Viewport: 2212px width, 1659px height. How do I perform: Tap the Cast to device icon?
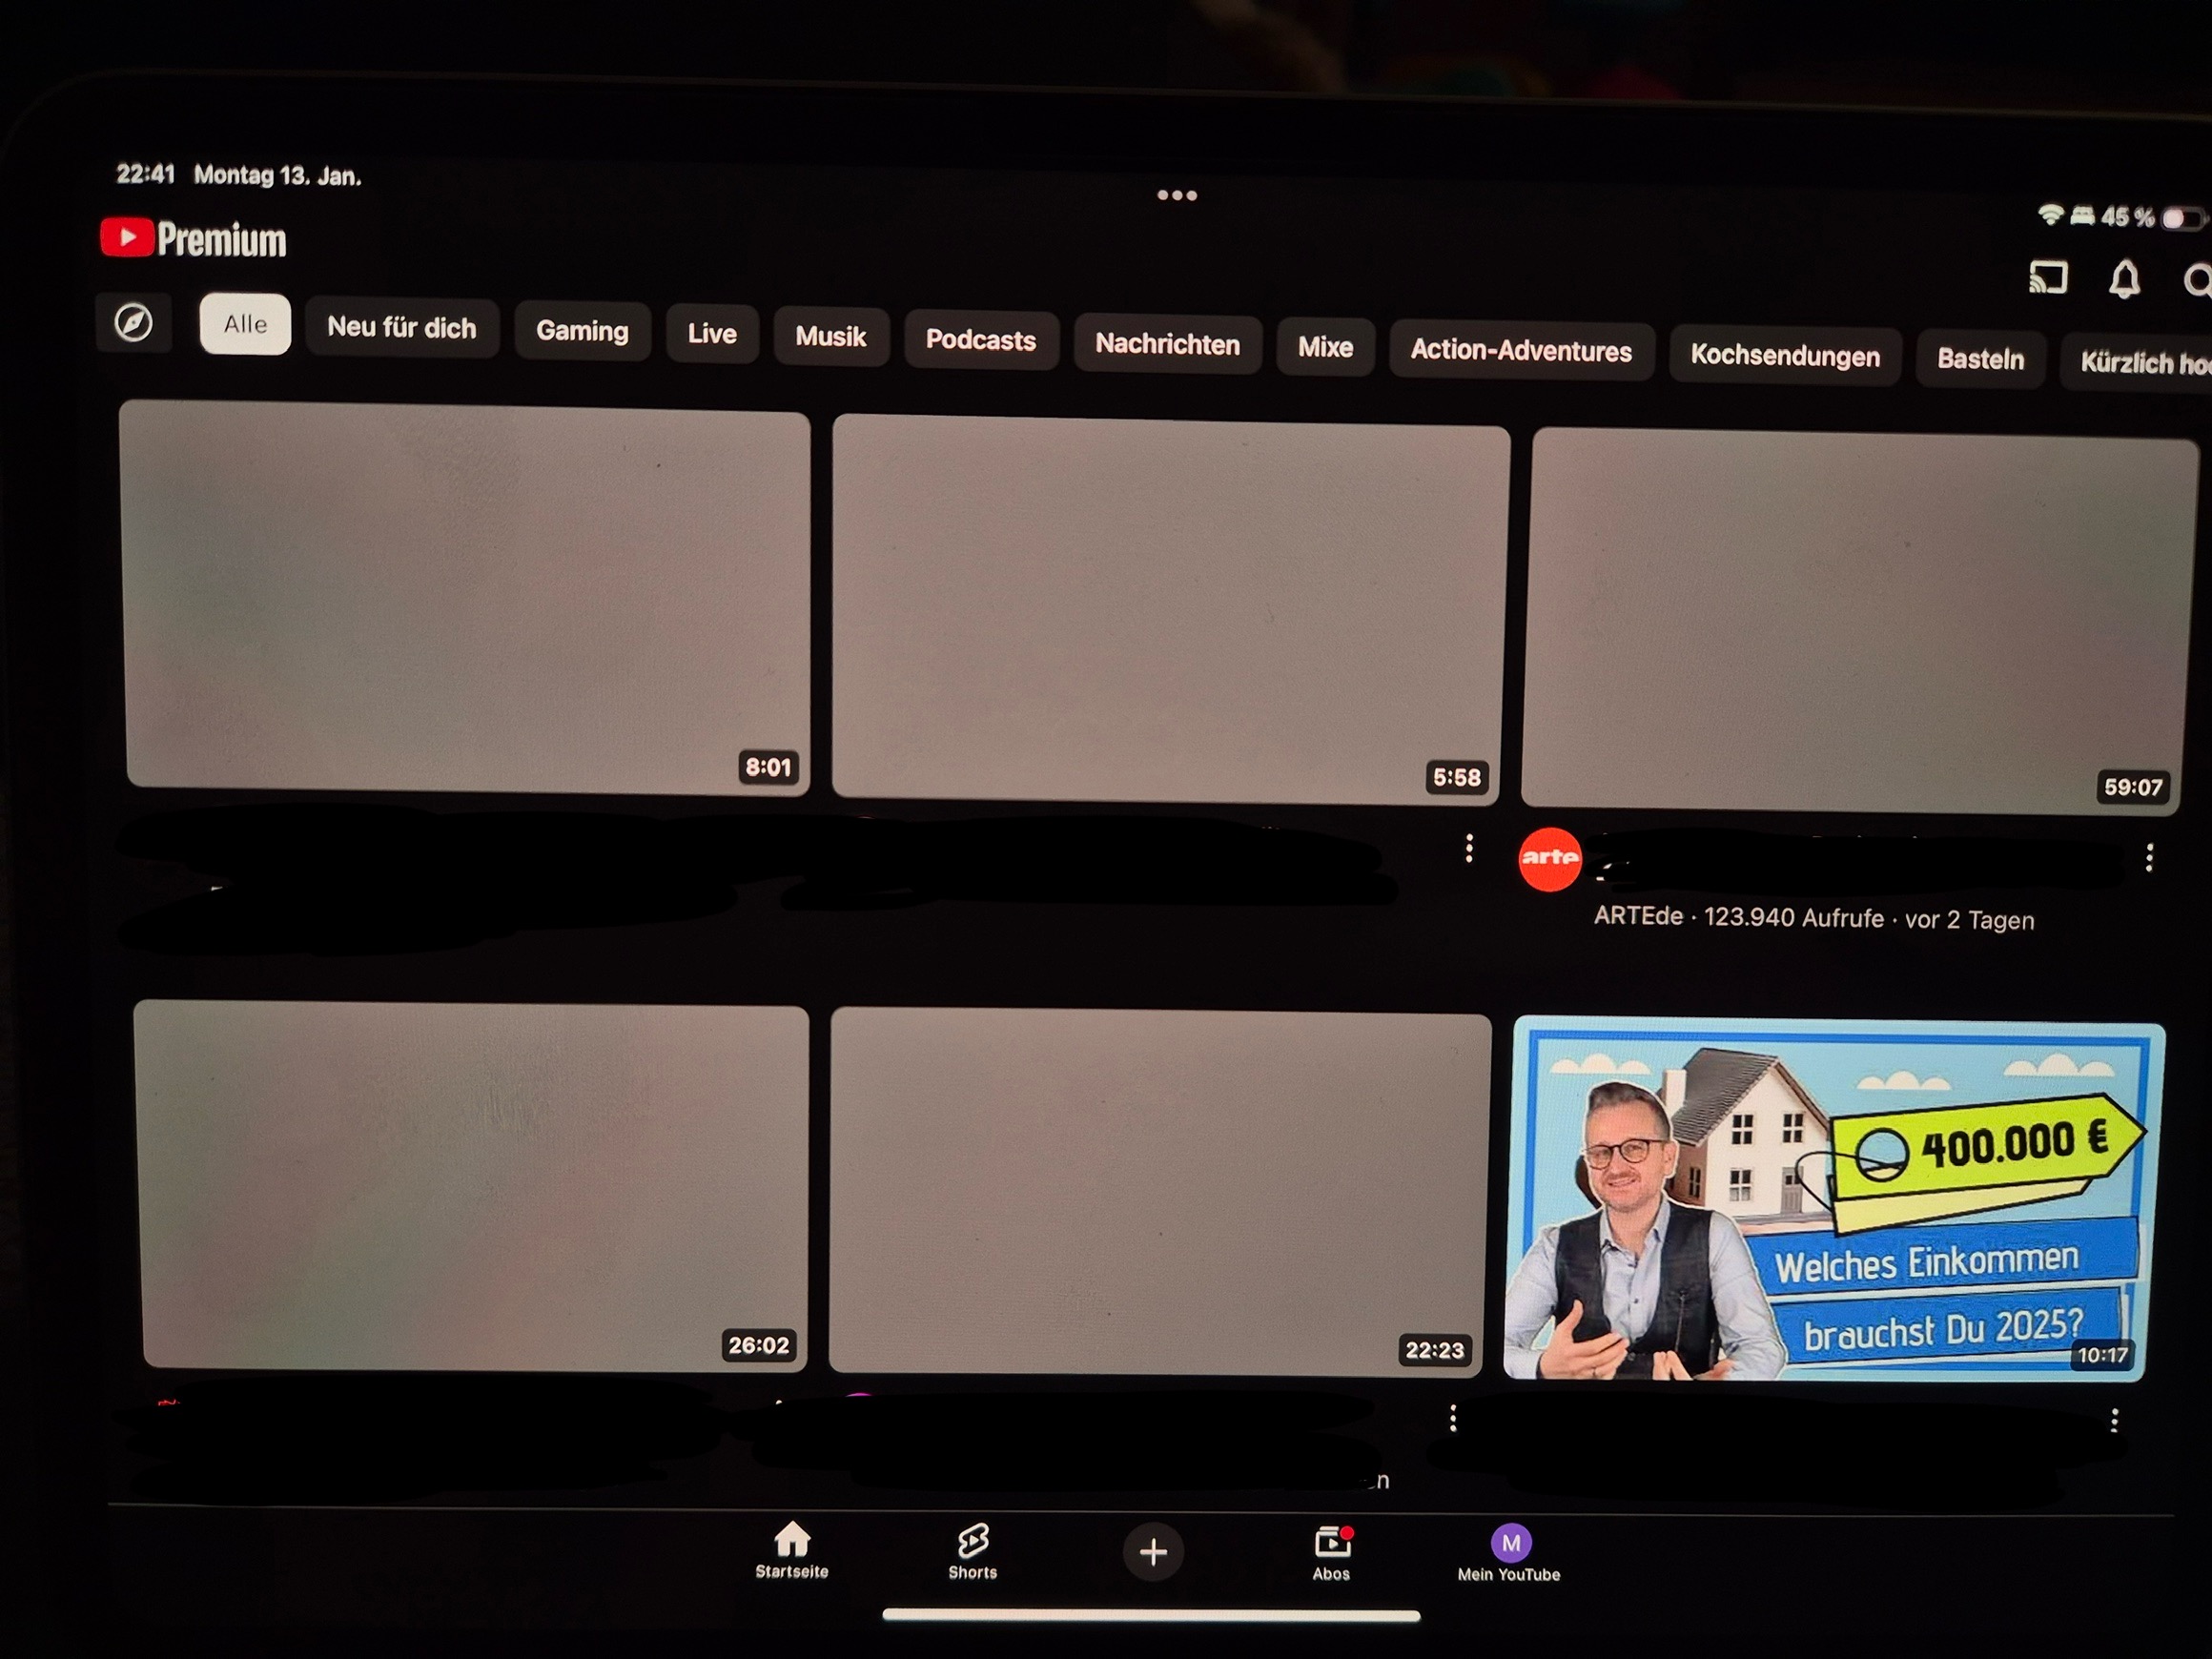(x=2047, y=277)
